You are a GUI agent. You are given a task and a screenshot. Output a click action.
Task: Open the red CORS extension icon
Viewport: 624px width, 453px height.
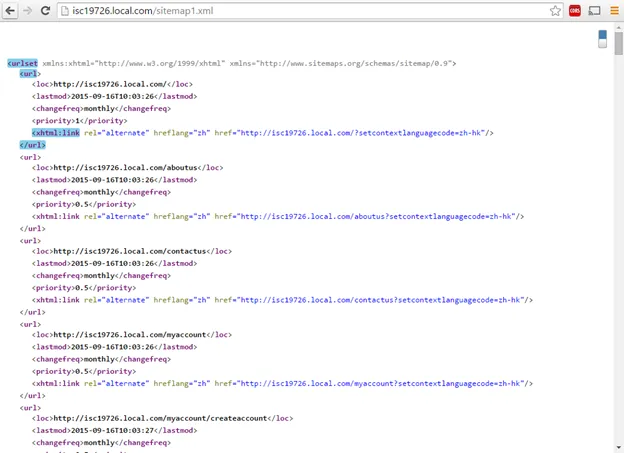click(x=575, y=11)
